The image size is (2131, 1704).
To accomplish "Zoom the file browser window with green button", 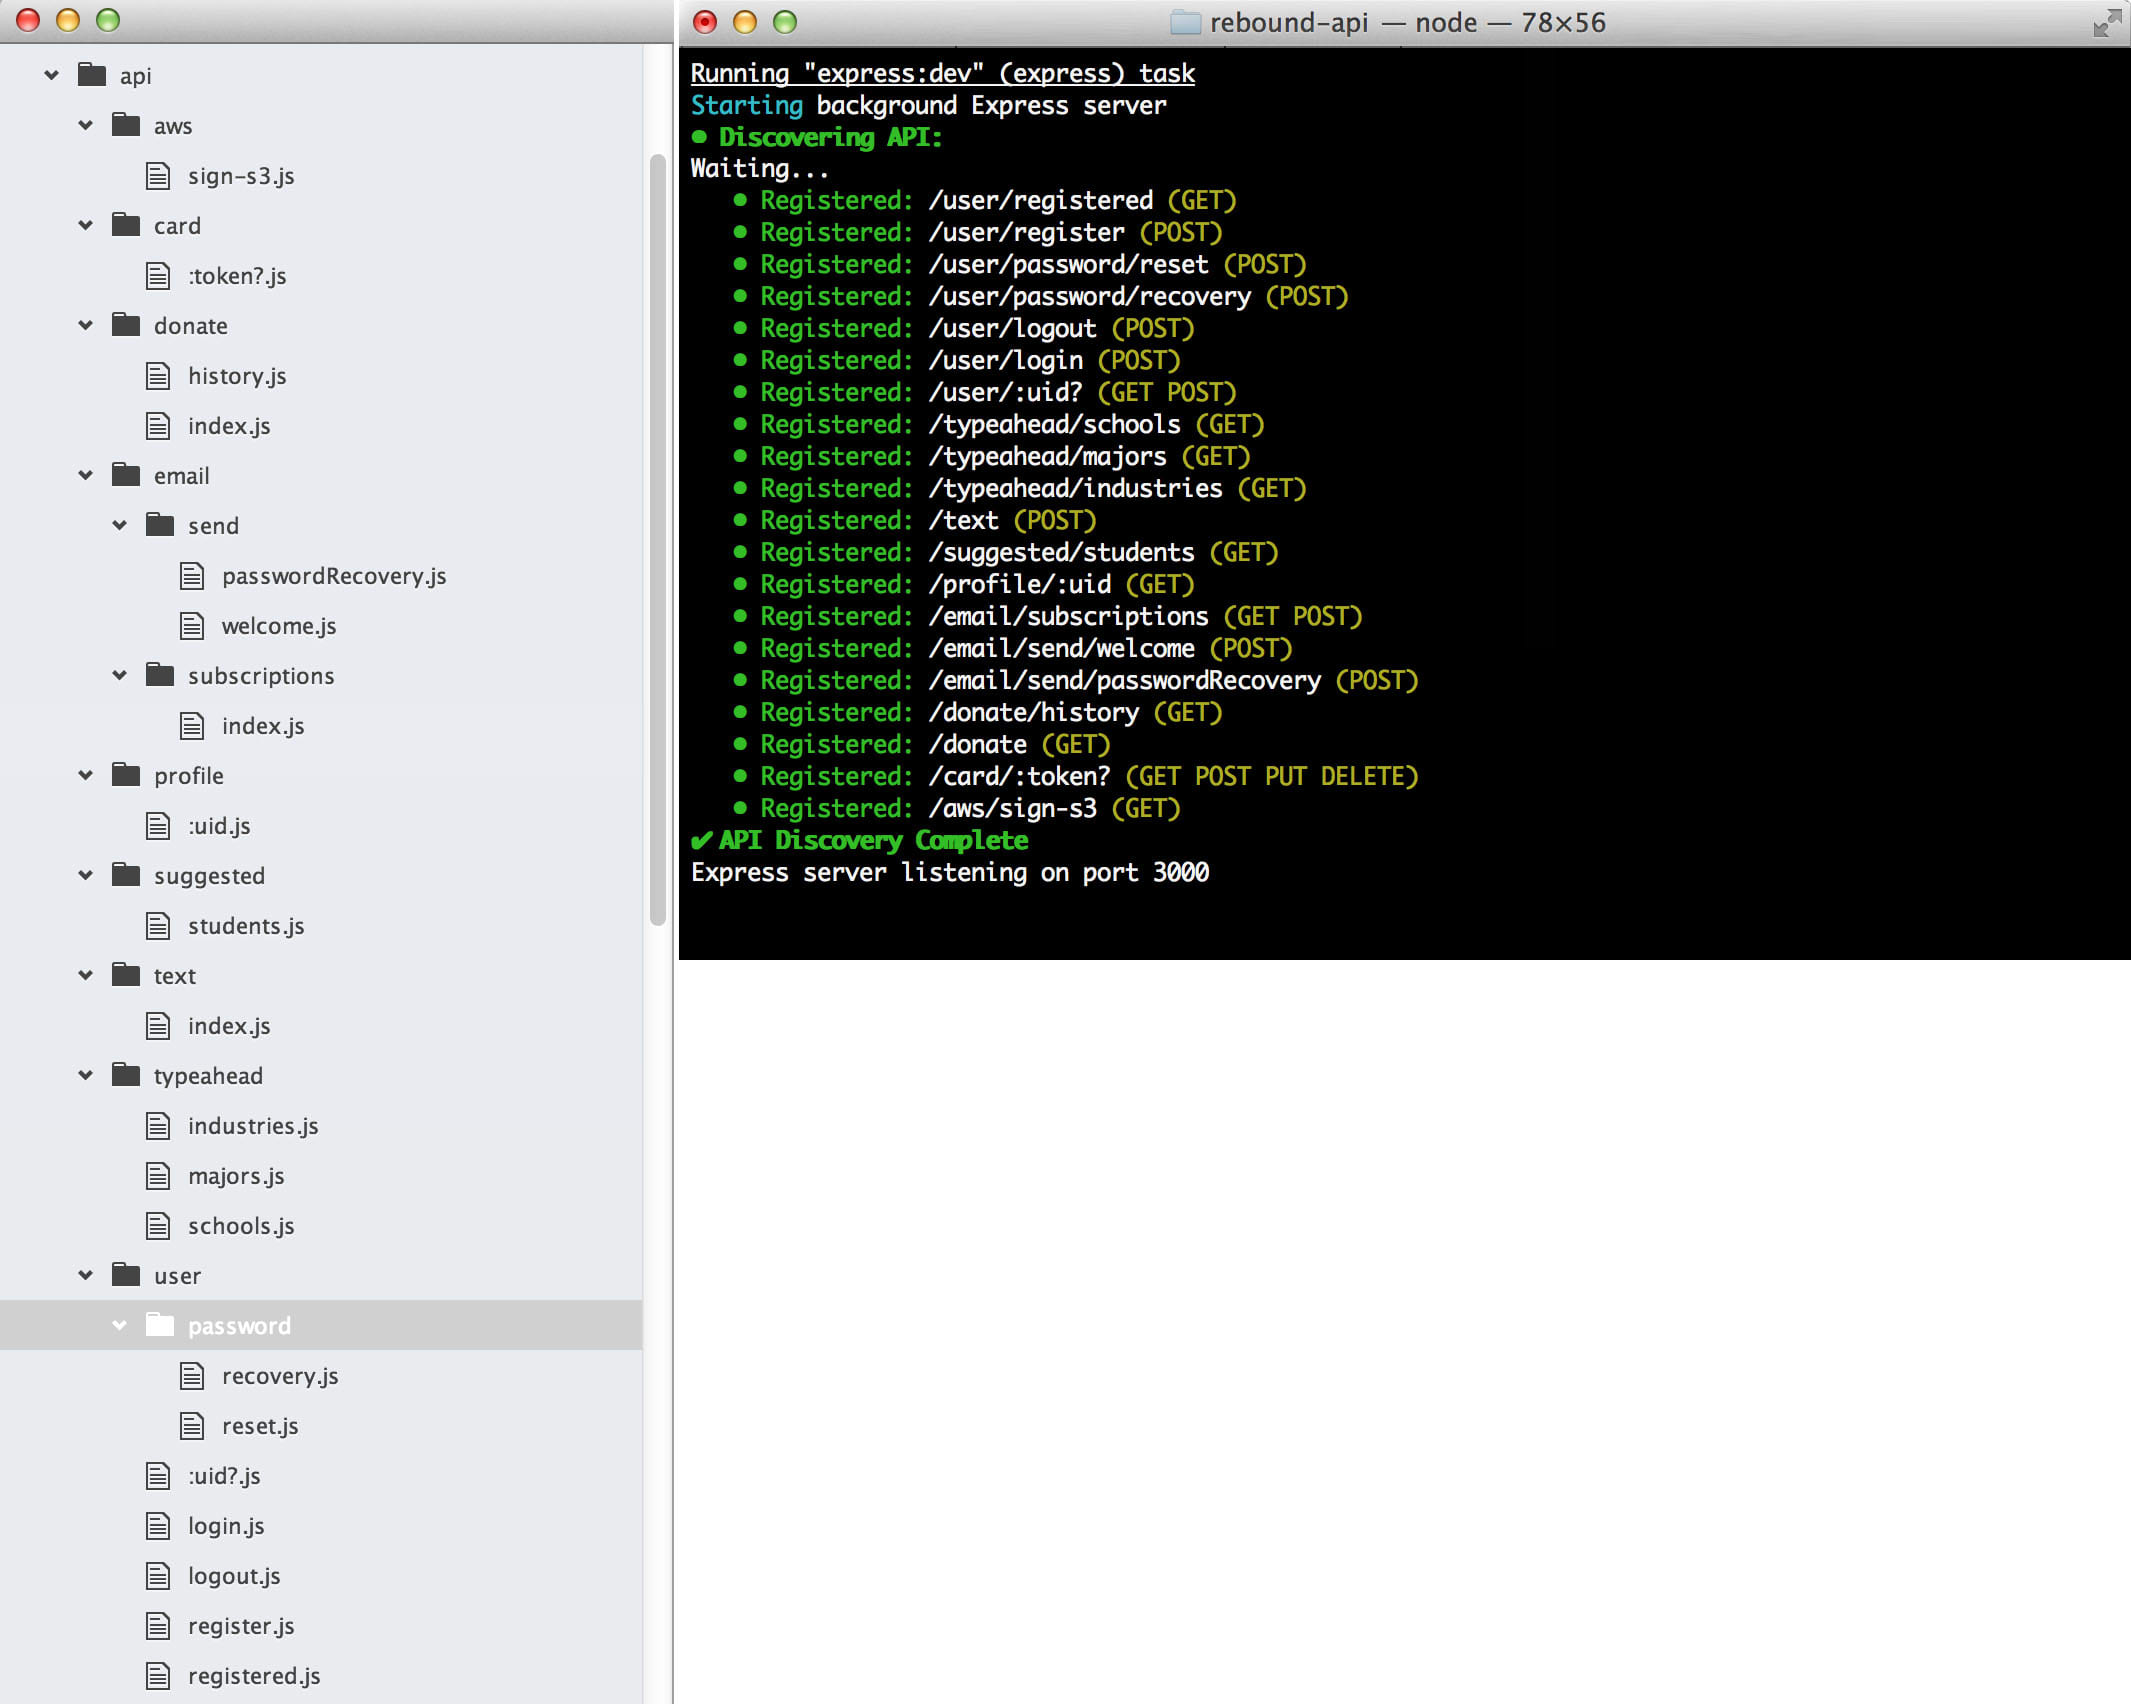I will pyautogui.click(x=108, y=20).
